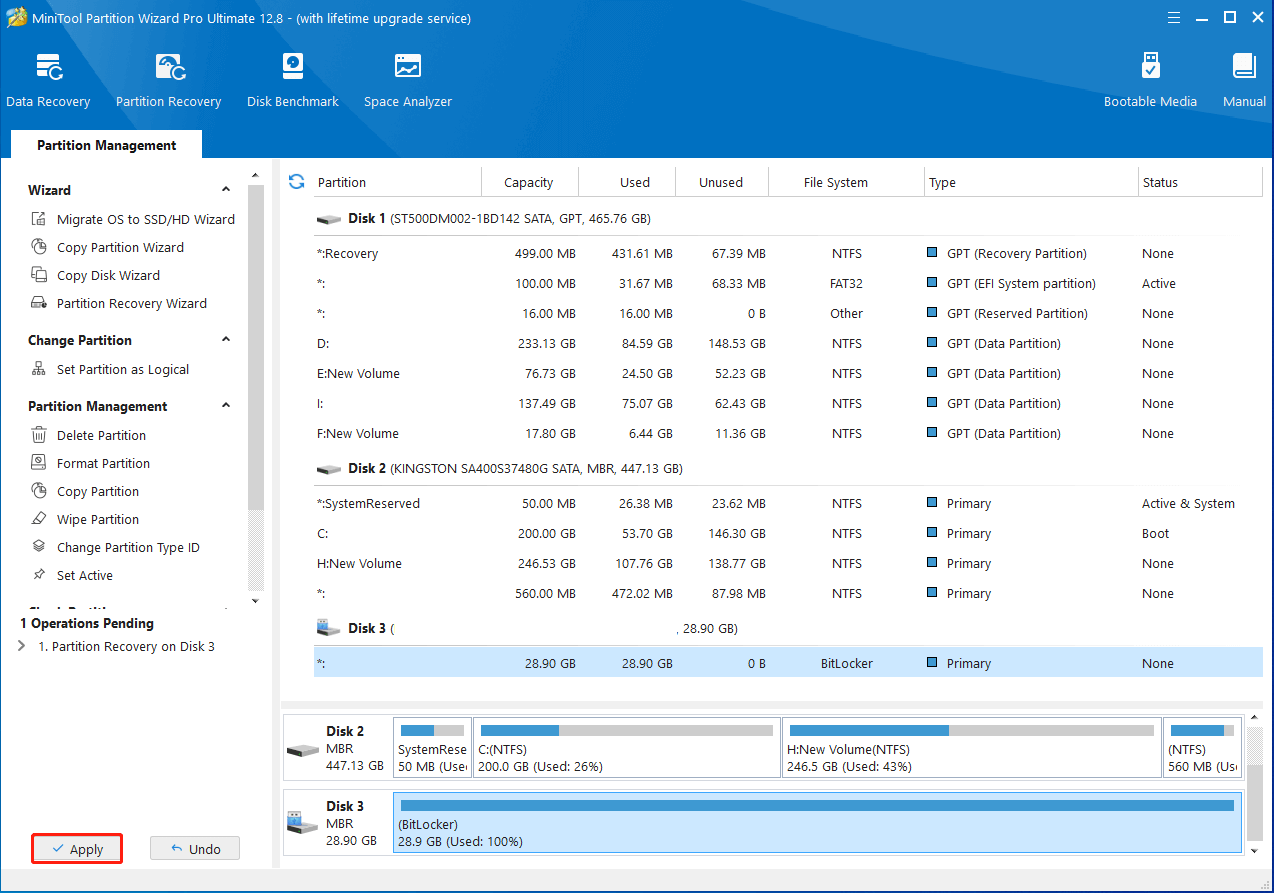Select the 560 MB (NTFS) block in the disk map
The height and width of the screenshot is (893, 1274).
pos(1203,748)
